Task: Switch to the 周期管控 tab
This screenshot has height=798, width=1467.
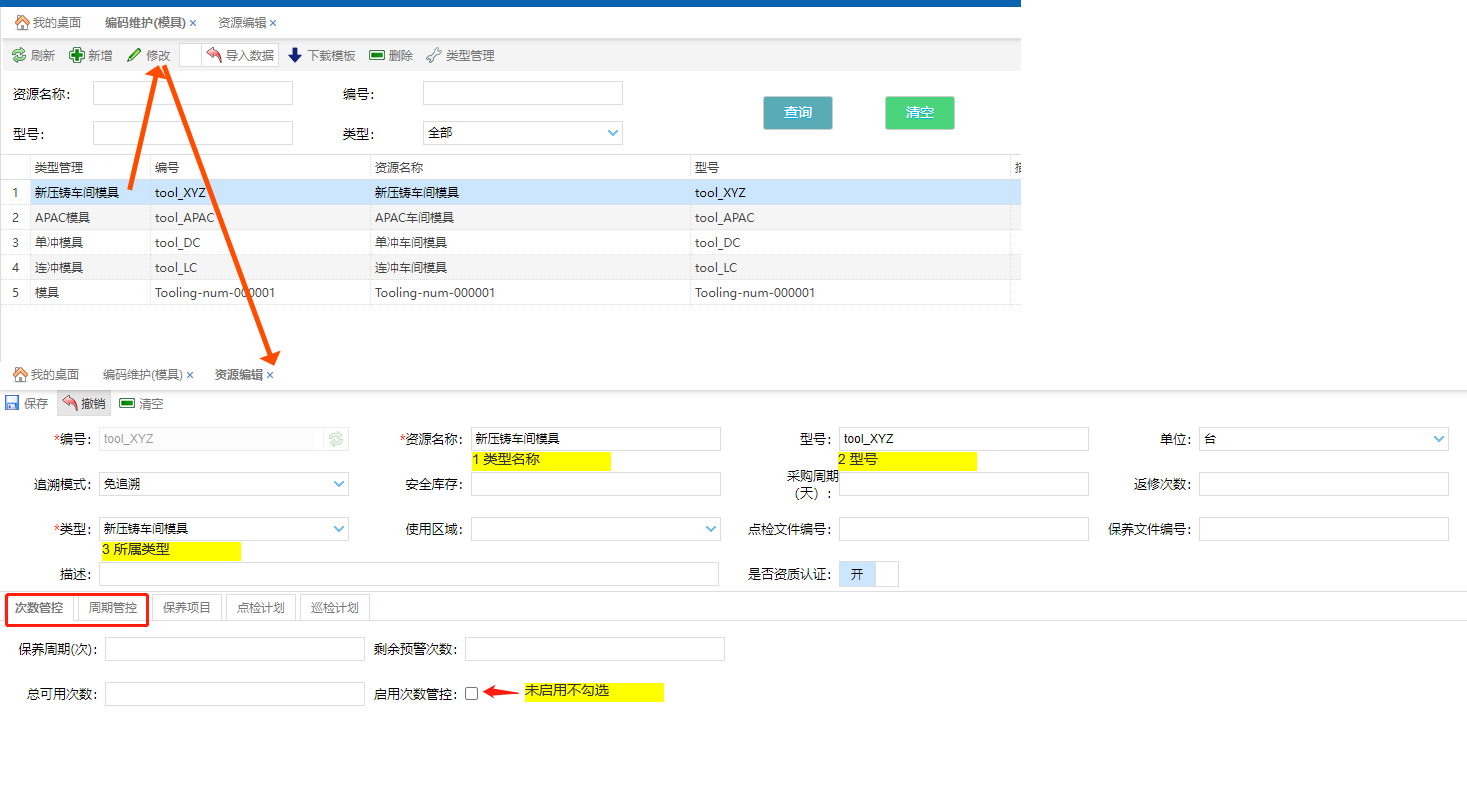Action: click(113, 608)
